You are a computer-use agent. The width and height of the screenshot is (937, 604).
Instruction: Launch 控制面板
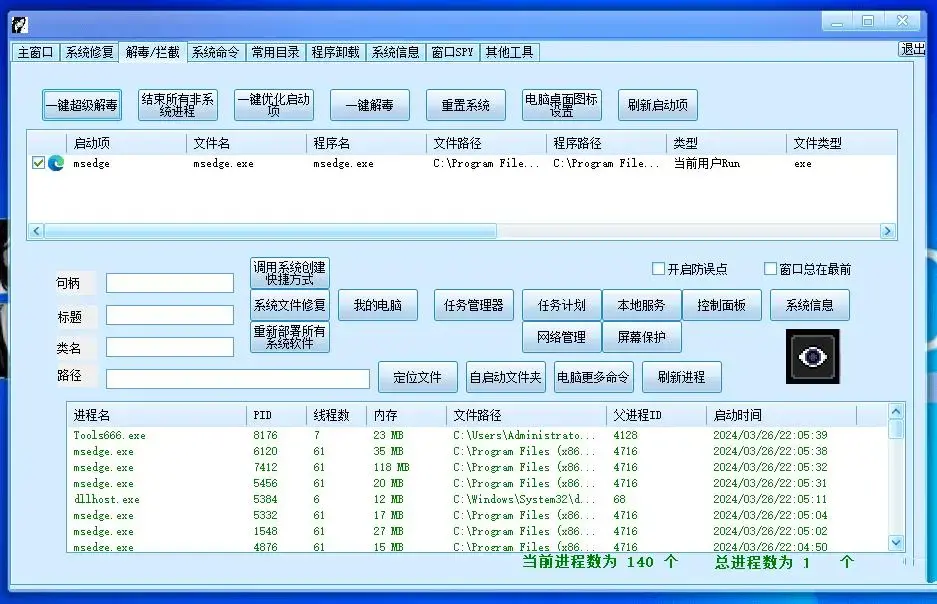click(722, 305)
